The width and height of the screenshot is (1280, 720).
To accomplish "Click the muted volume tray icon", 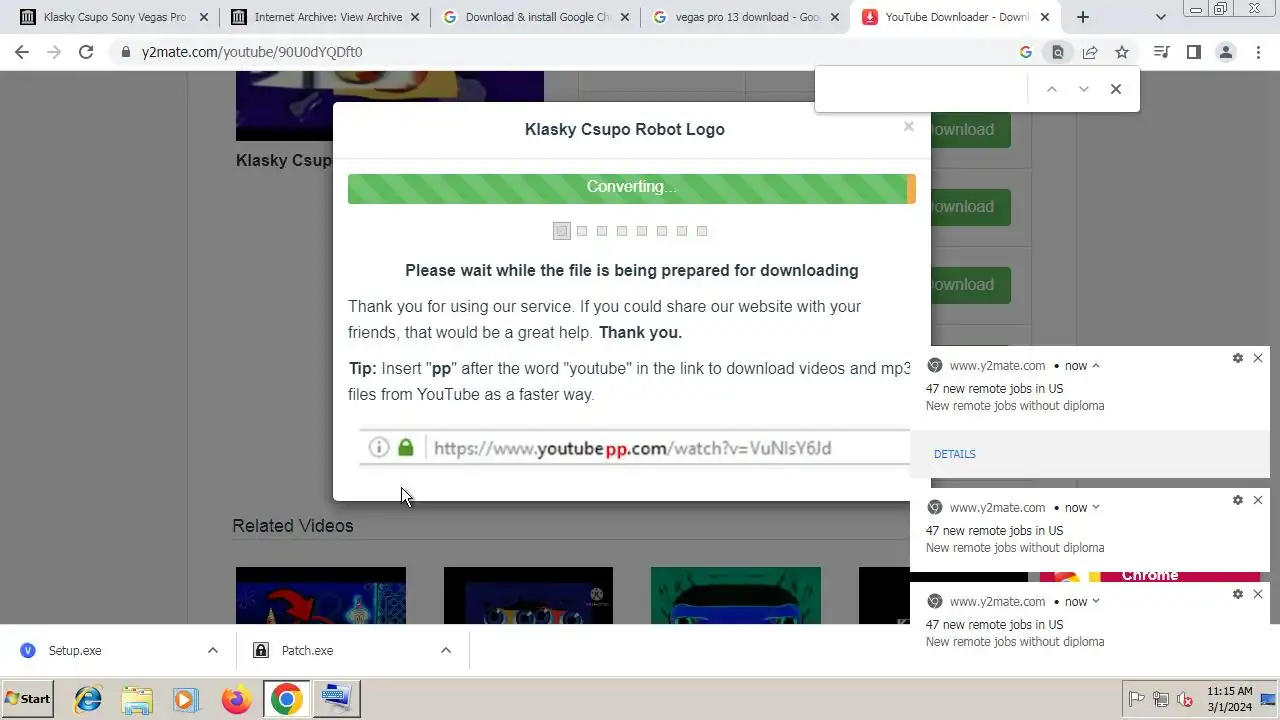I will (x=1185, y=699).
